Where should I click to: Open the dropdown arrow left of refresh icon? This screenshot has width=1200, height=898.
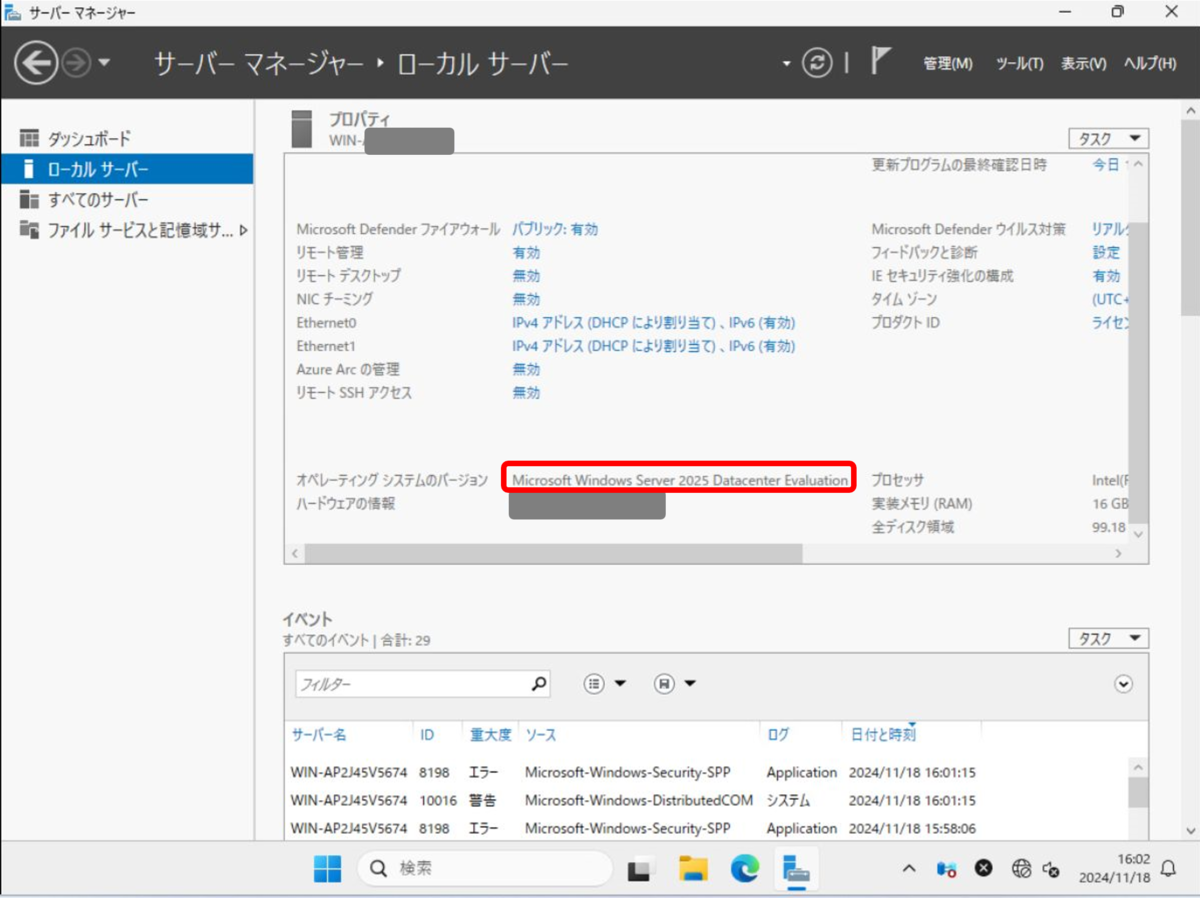point(786,64)
